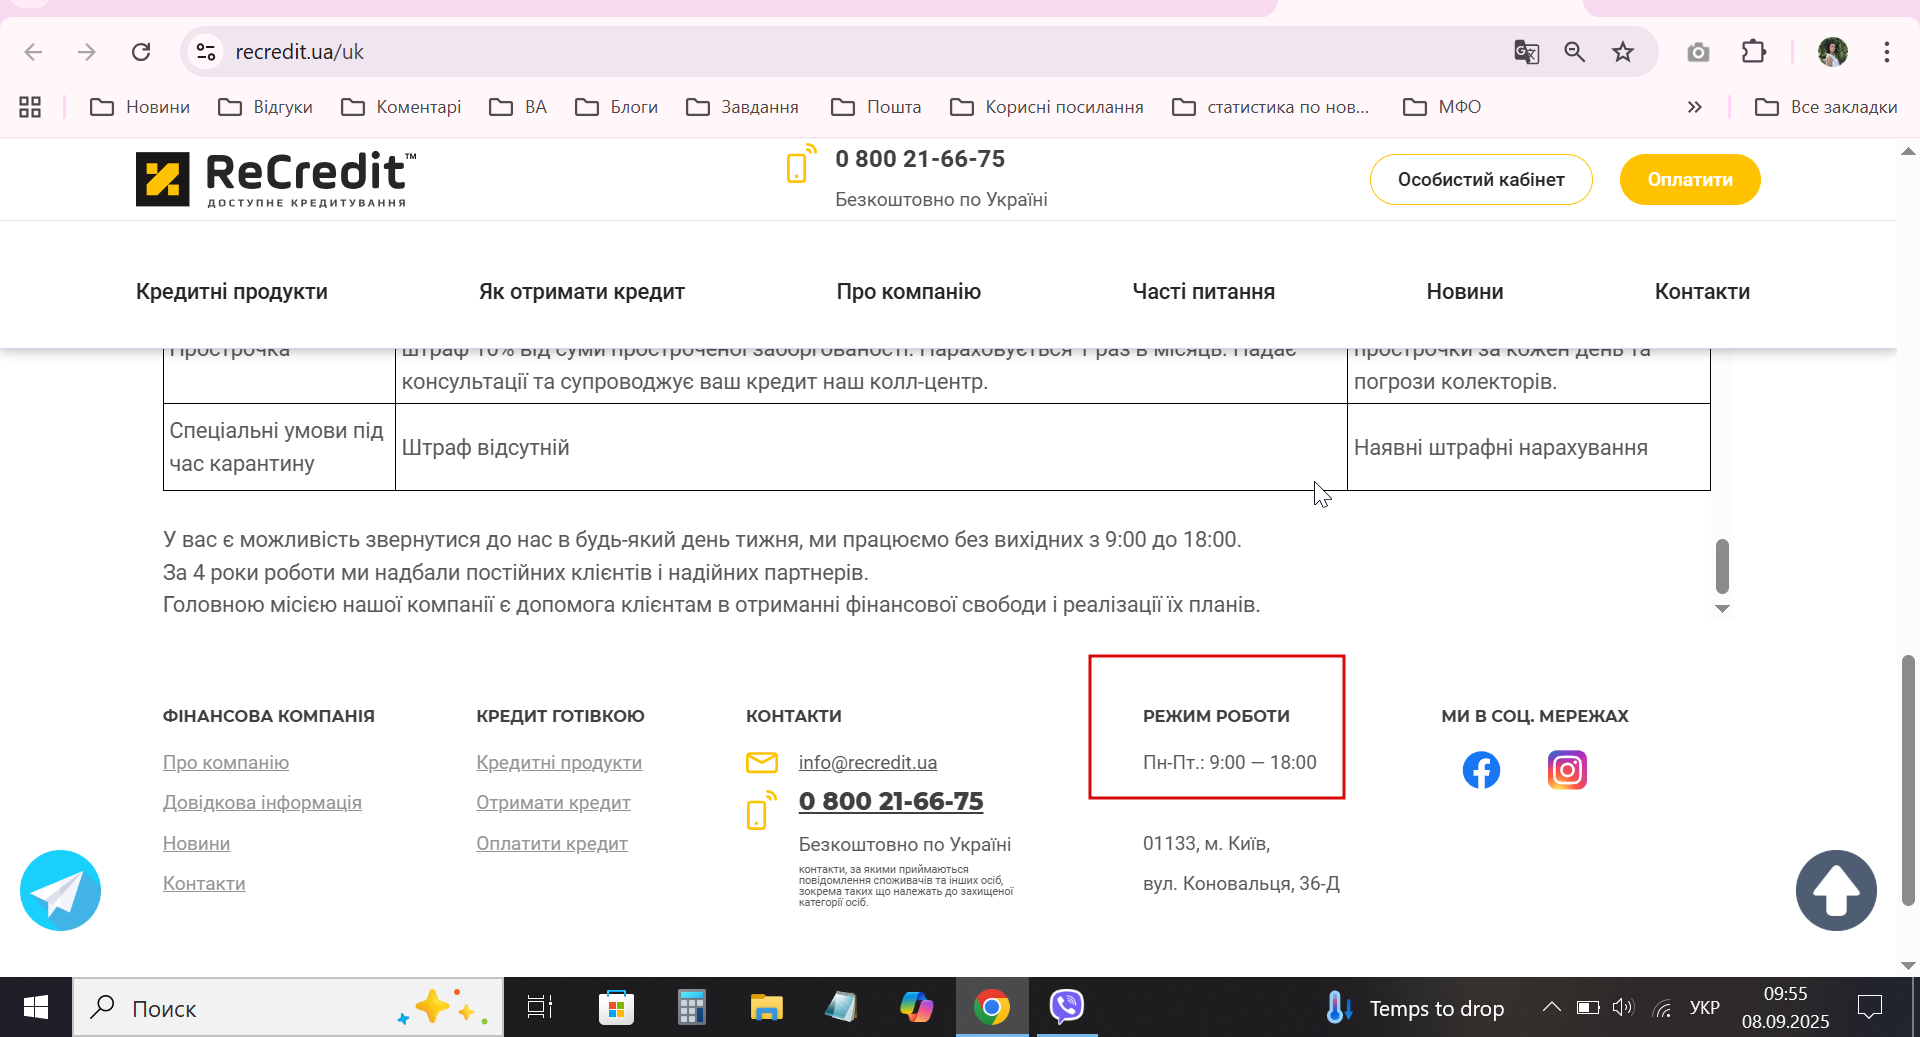Click Особистий кабінет button
This screenshot has height=1037, width=1920.
1481,180
